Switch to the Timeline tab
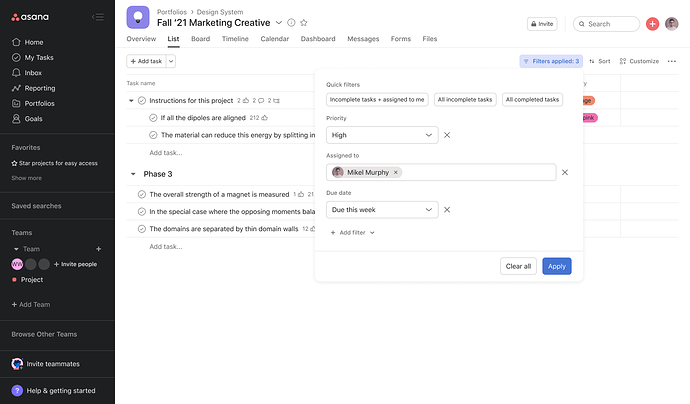The height and width of the screenshot is (404, 690). point(235,39)
